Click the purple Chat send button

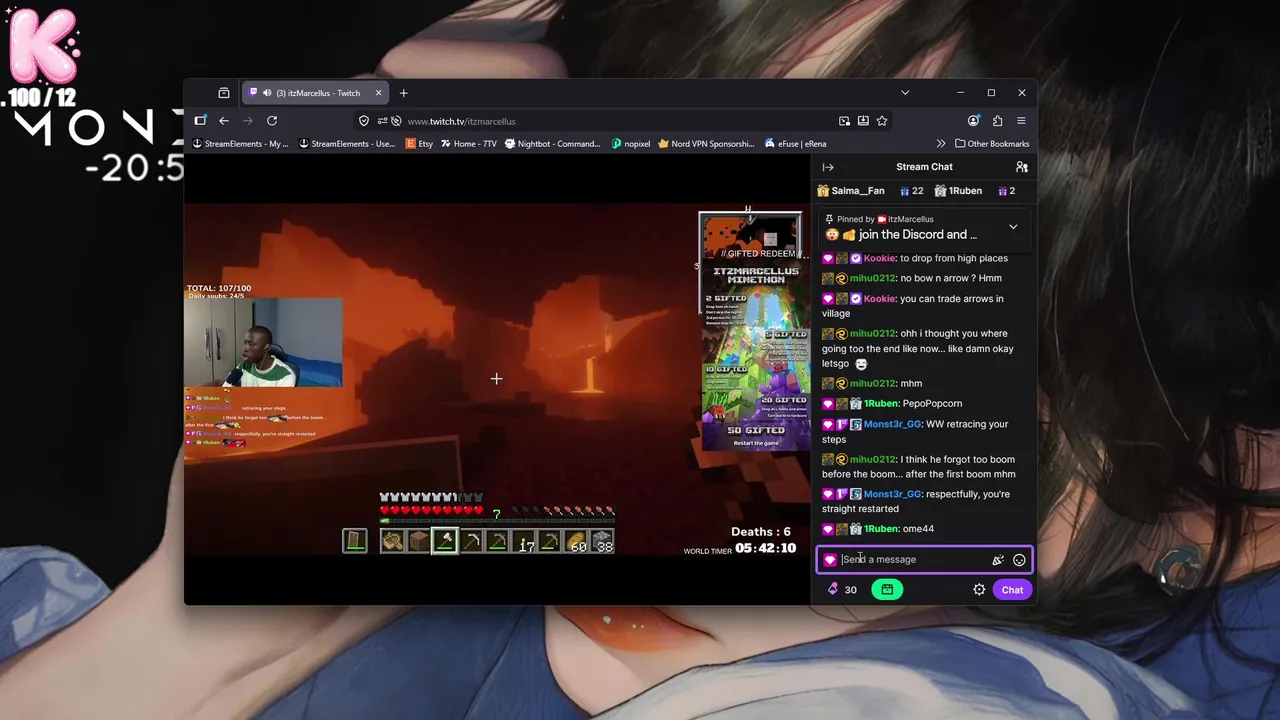point(1012,590)
